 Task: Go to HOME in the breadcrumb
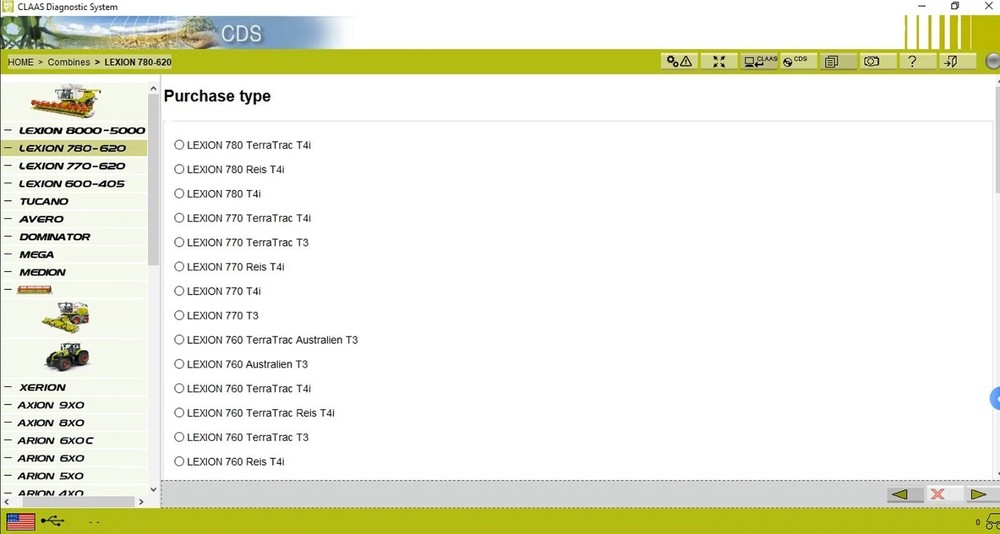point(20,63)
